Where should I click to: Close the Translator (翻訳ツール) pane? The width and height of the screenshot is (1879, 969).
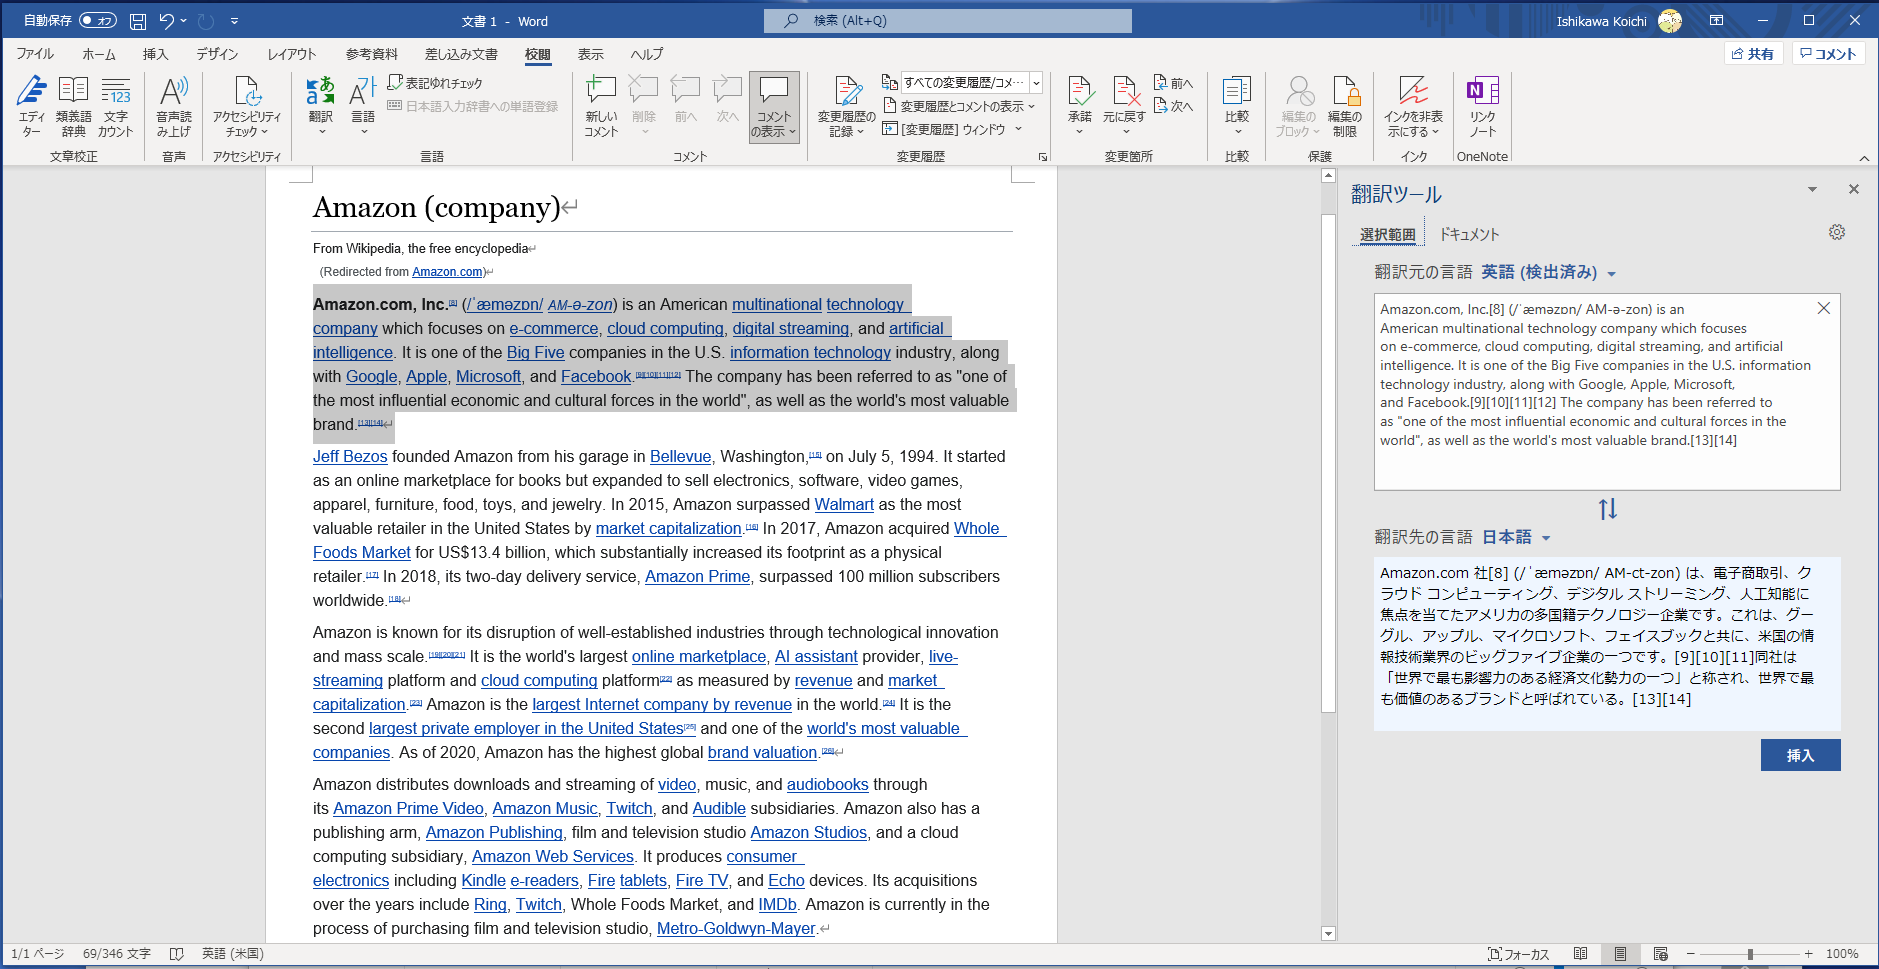(x=1853, y=189)
